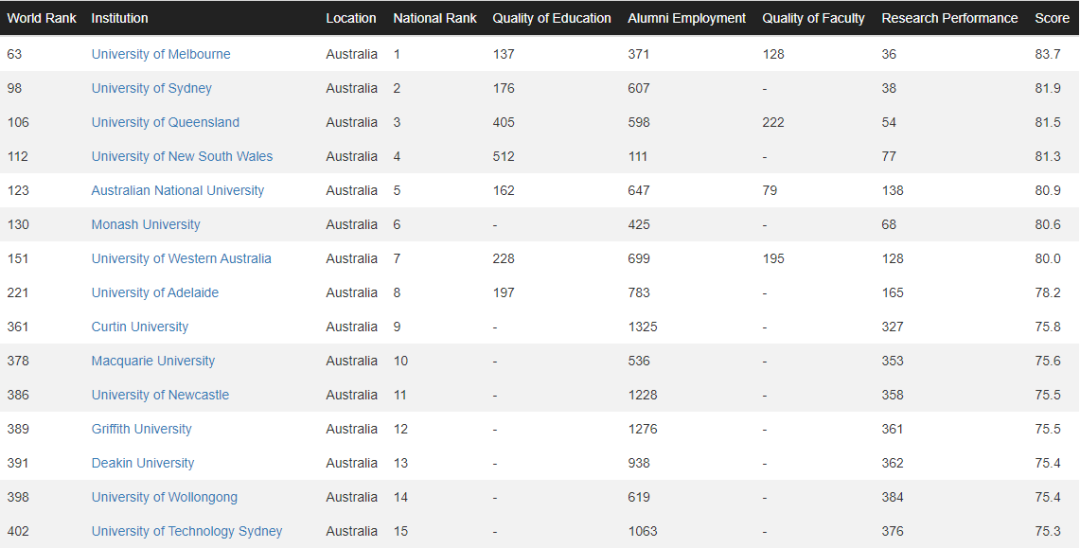Open the Deakin University link
This screenshot has width=1080, height=548.
coord(142,462)
